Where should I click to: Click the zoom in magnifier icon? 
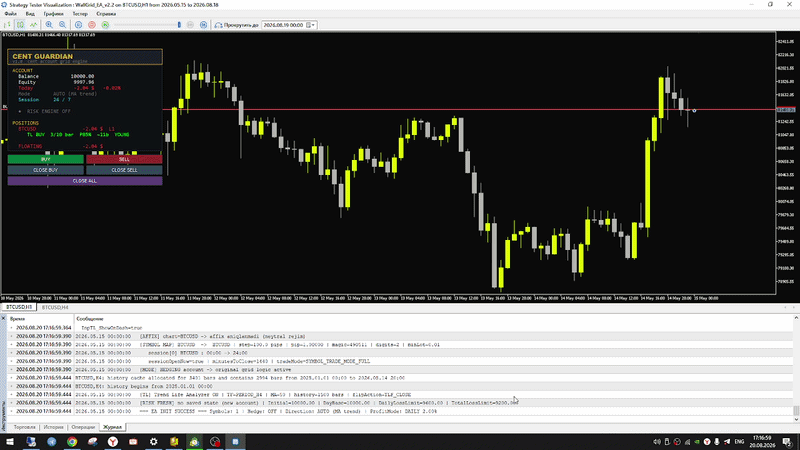pyautogui.click(x=49, y=24)
